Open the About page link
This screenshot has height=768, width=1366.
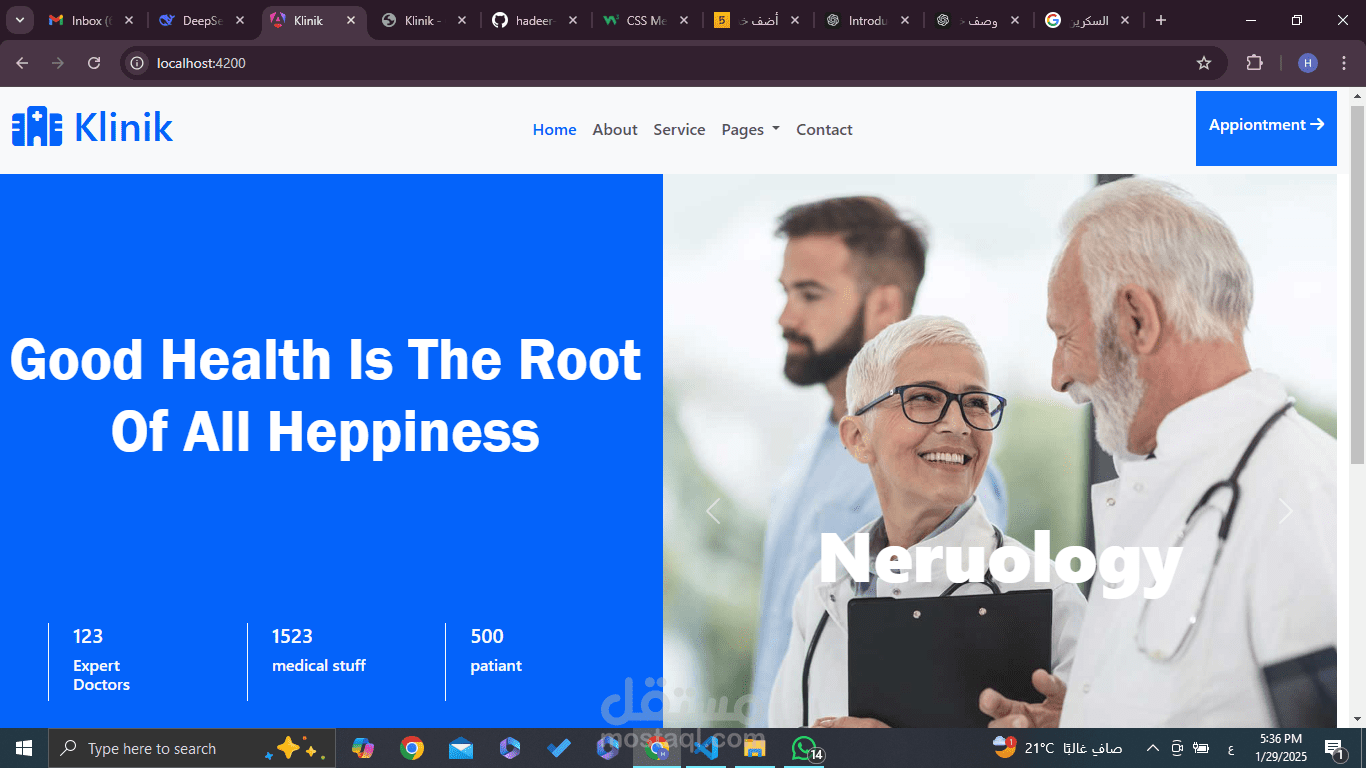614,129
